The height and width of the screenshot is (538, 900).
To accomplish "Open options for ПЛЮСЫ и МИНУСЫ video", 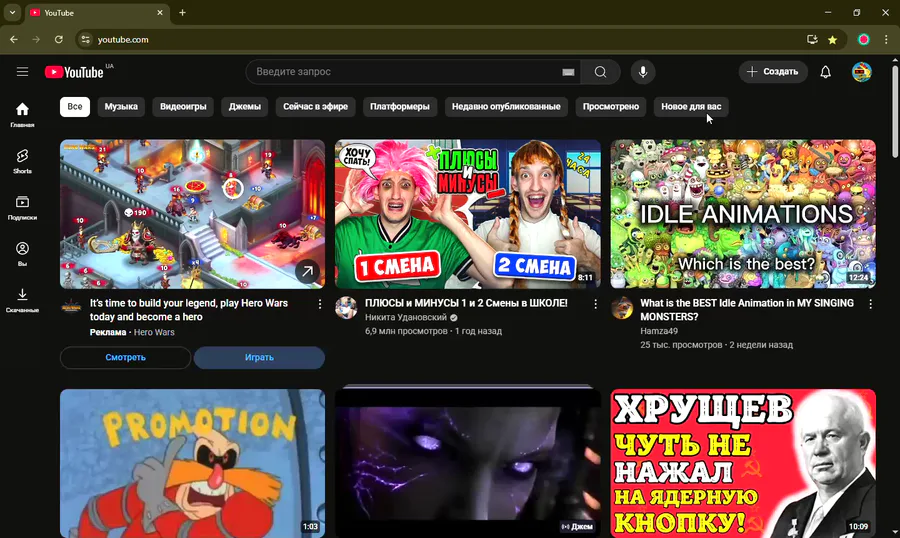I will point(595,304).
